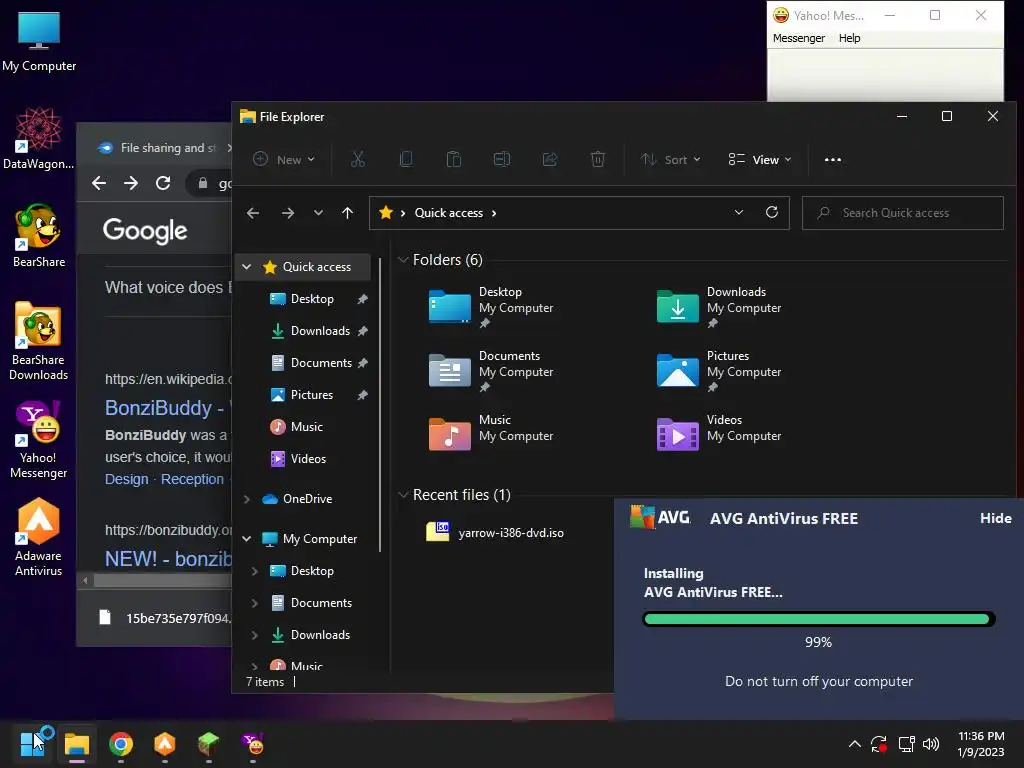Click Yahoo Messenger taskbar icon
1024x768 pixels.
[x=253, y=744]
